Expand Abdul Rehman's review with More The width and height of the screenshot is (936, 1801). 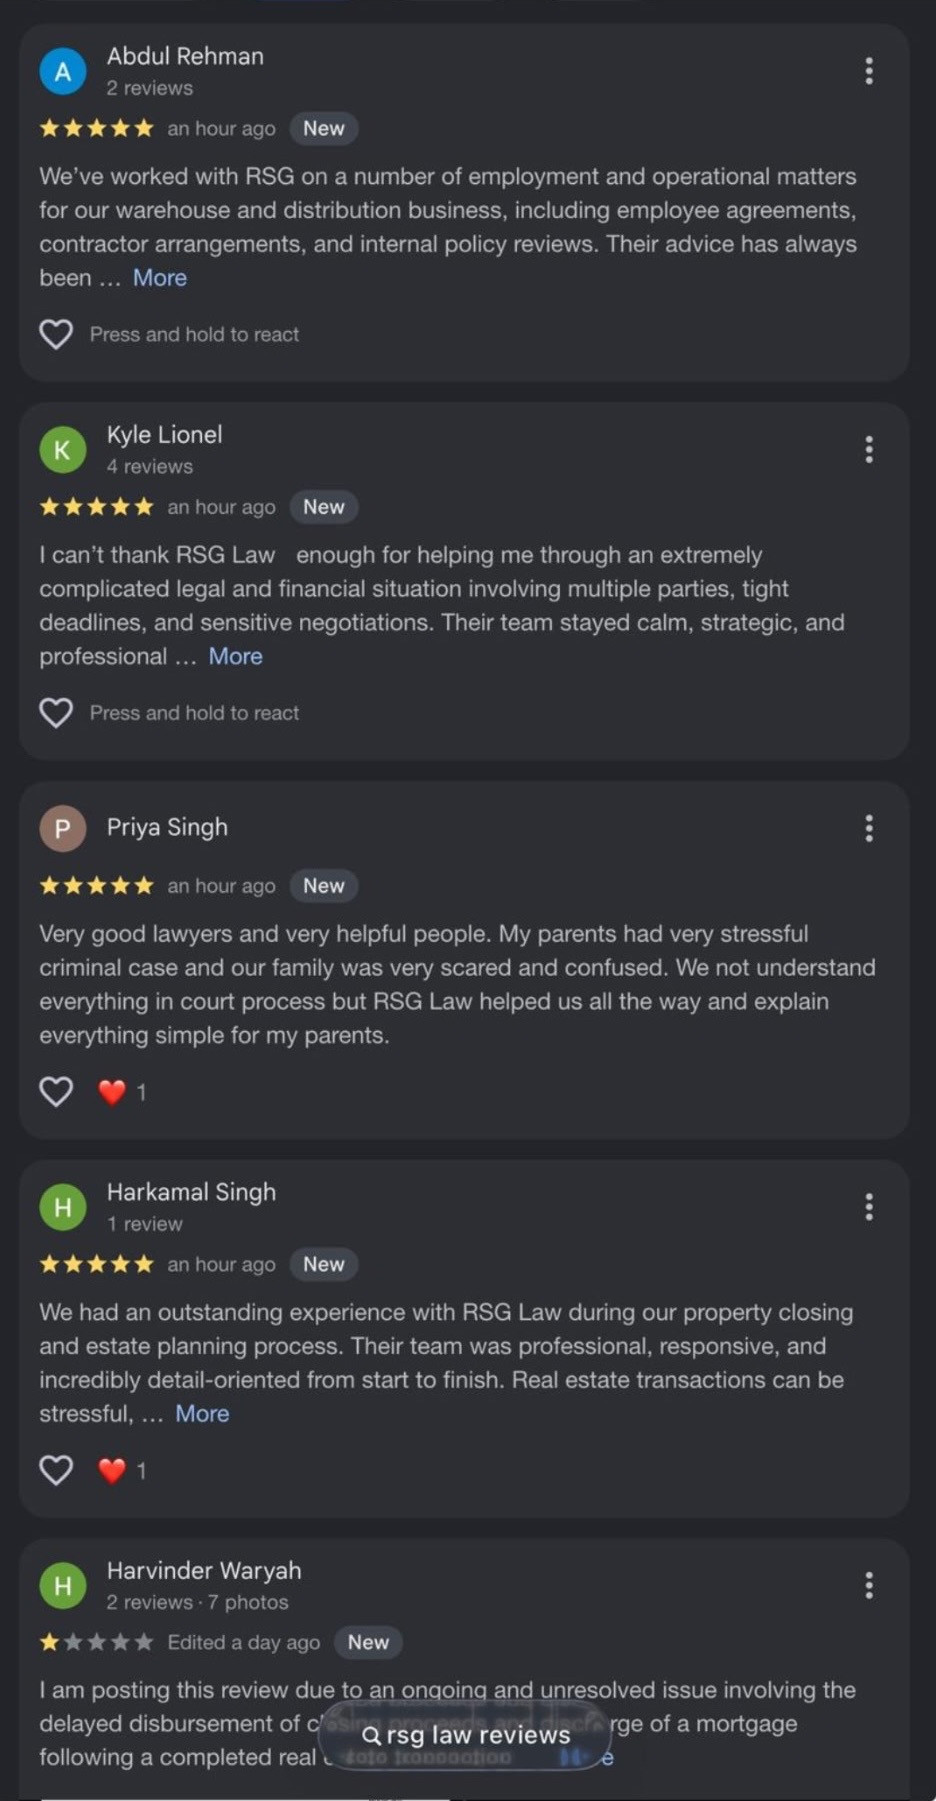[160, 278]
